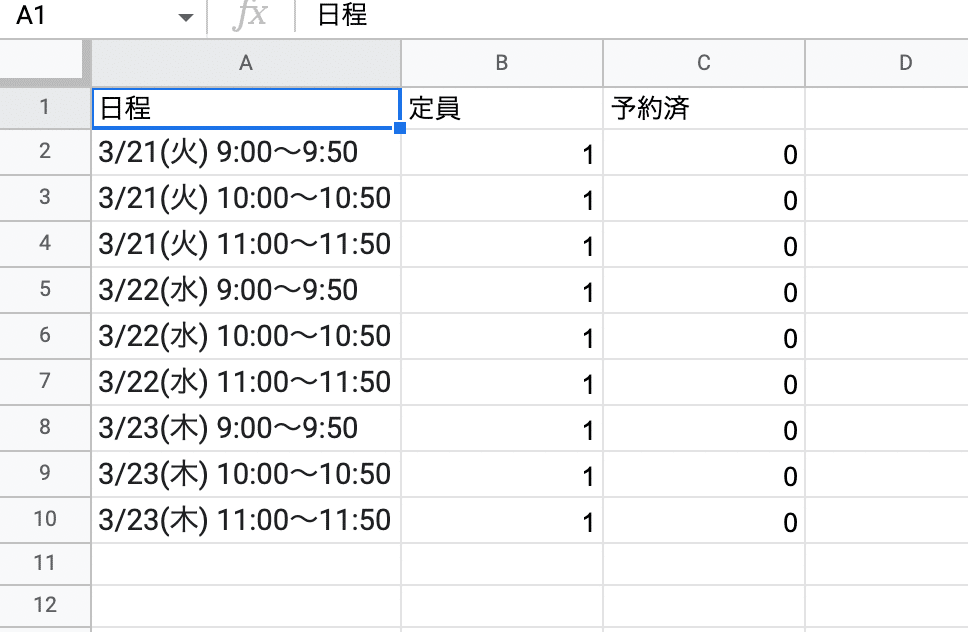Select row 10 header

pyautogui.click(x=45, y=520)
